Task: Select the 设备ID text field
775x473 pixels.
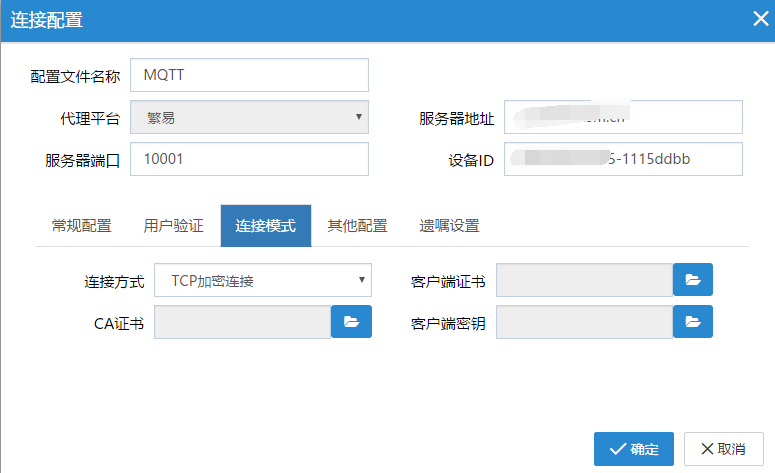Action: point(623,159)
